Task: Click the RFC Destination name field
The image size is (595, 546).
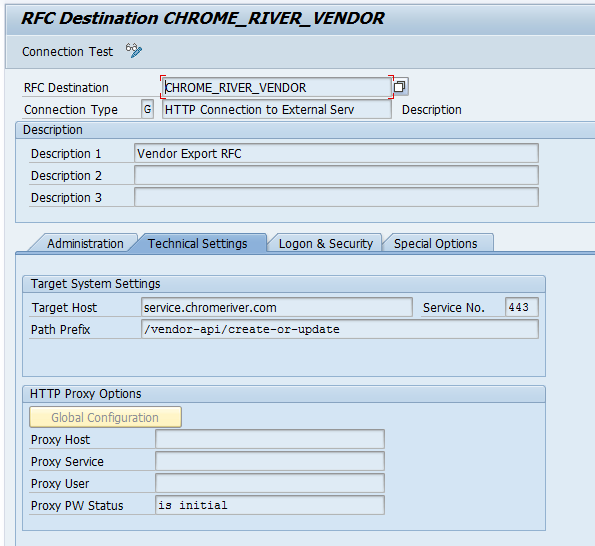Action: 277,87
